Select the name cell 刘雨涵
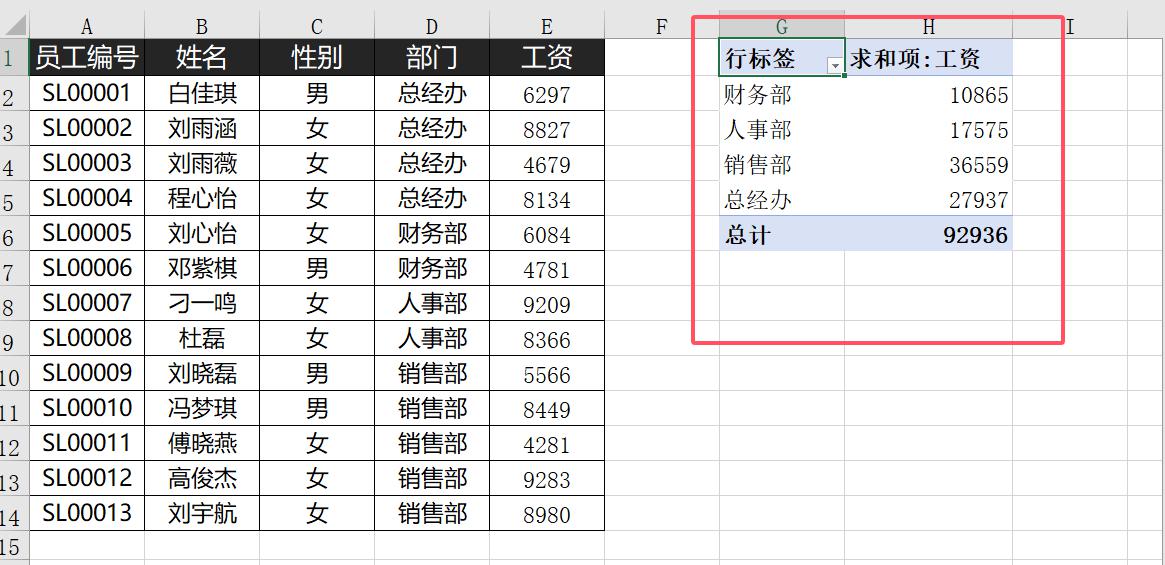Image resolution: width=1165 pixels, height=565 pixels. [x=201, y=129]
